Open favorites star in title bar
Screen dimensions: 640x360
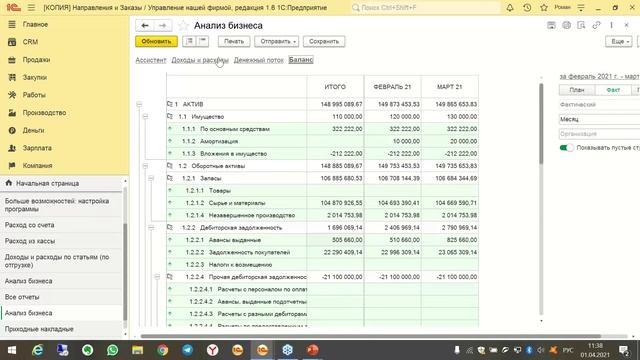pos(544,7)
